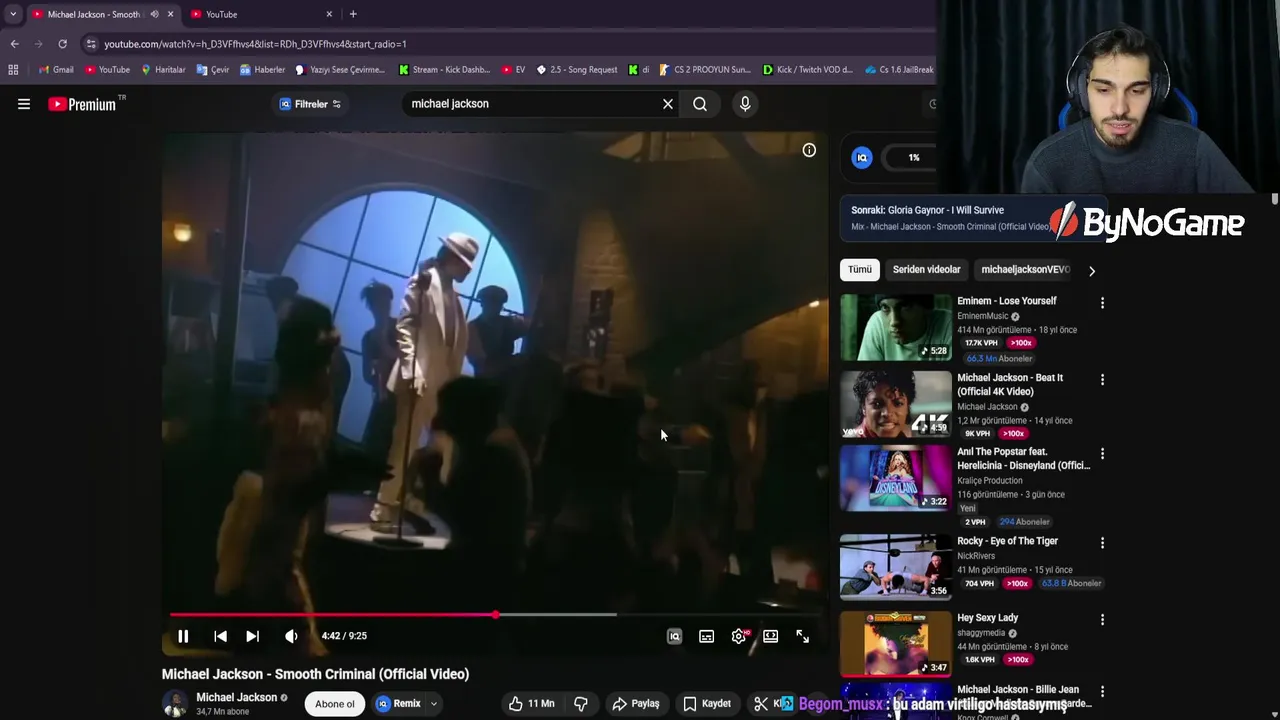Viewport: 1280px width, 720px height.
Task: Run search with the magnifier button
Action: [x=700, y=104]
